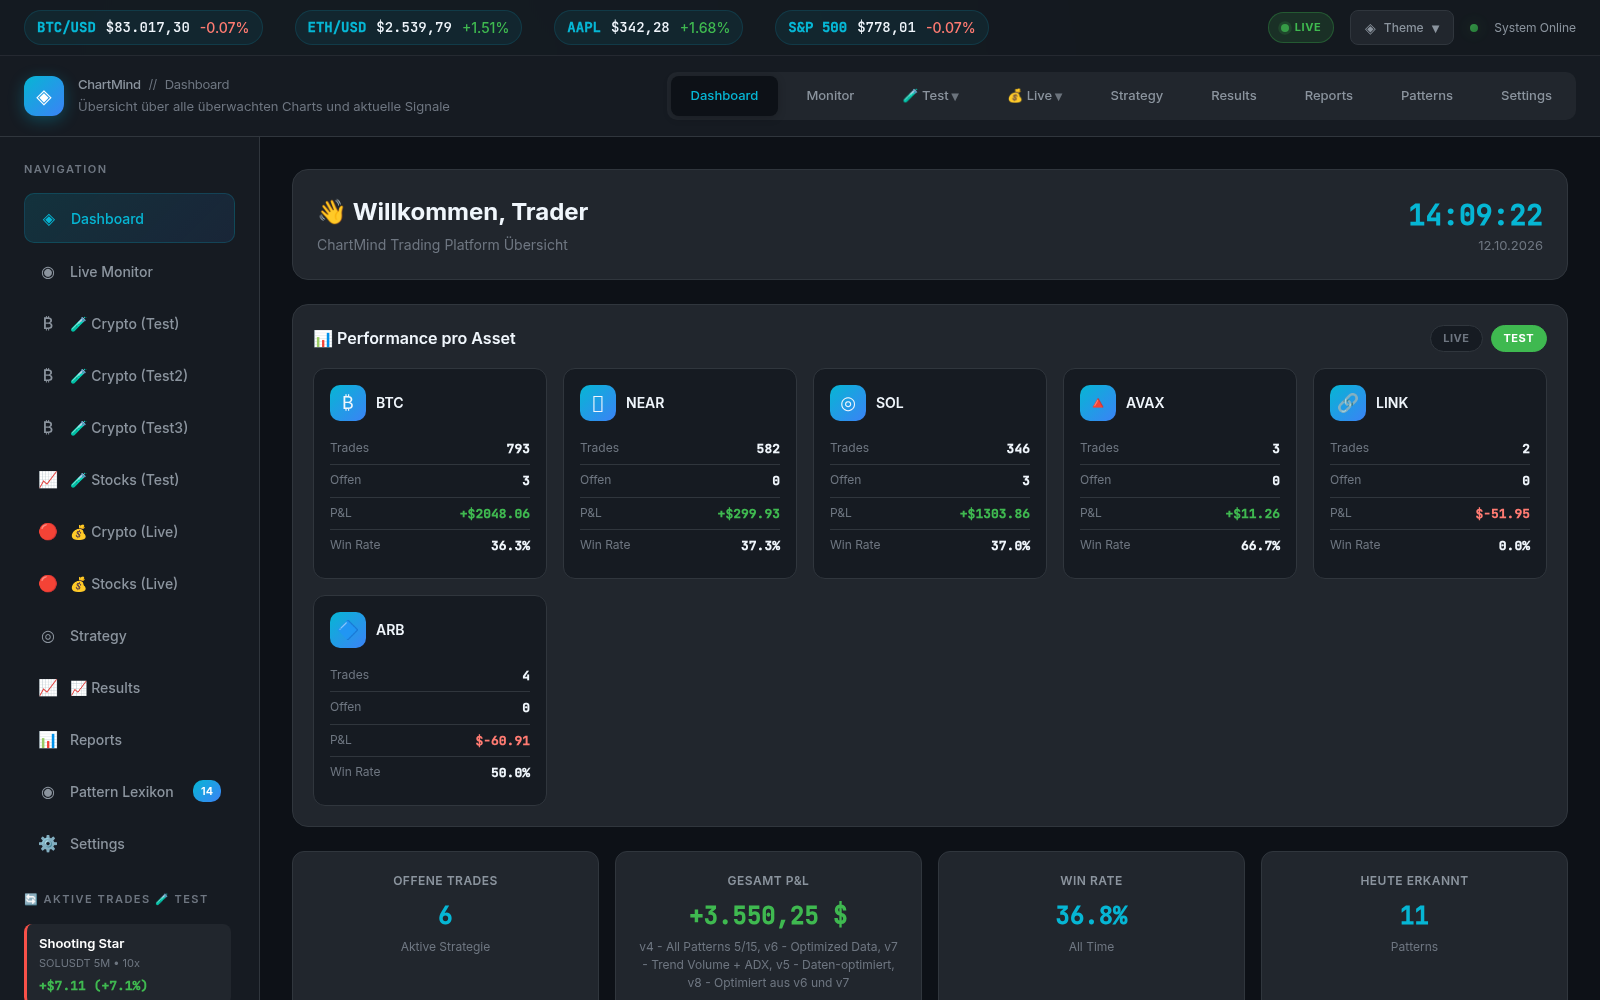Select Dashboard in the sidebar navigation
Image resolution: width=1600 pixels, height=1000 pixels.
pyautogui.click(x=129, y=218)
